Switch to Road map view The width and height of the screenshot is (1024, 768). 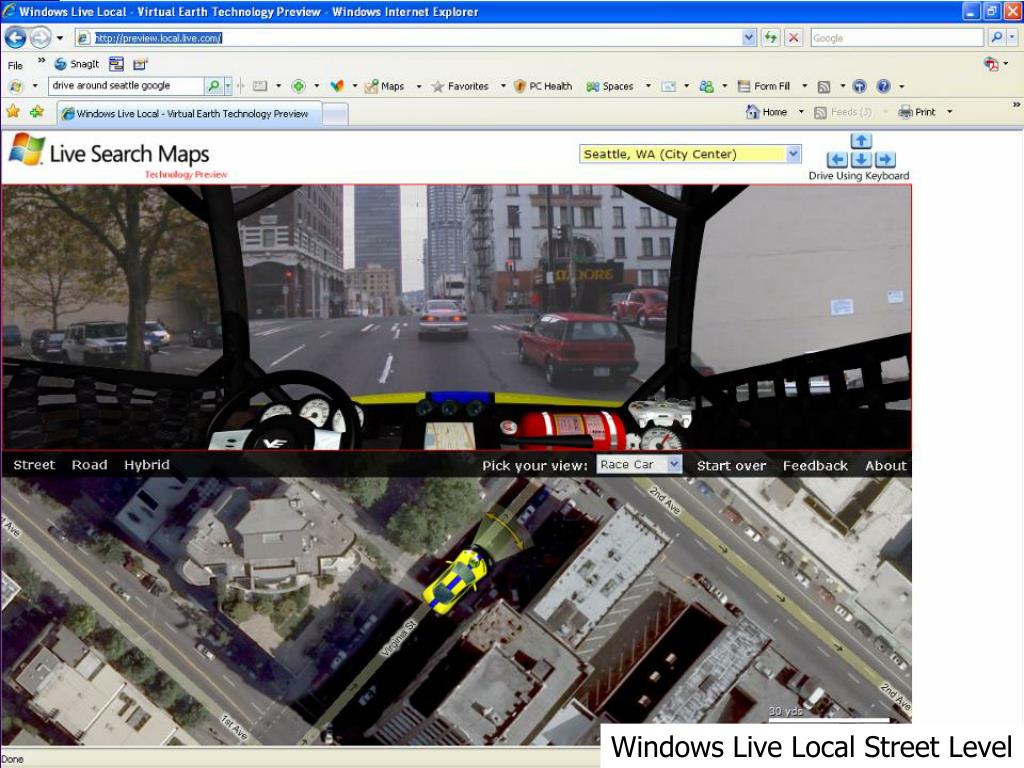pos(89,465)
